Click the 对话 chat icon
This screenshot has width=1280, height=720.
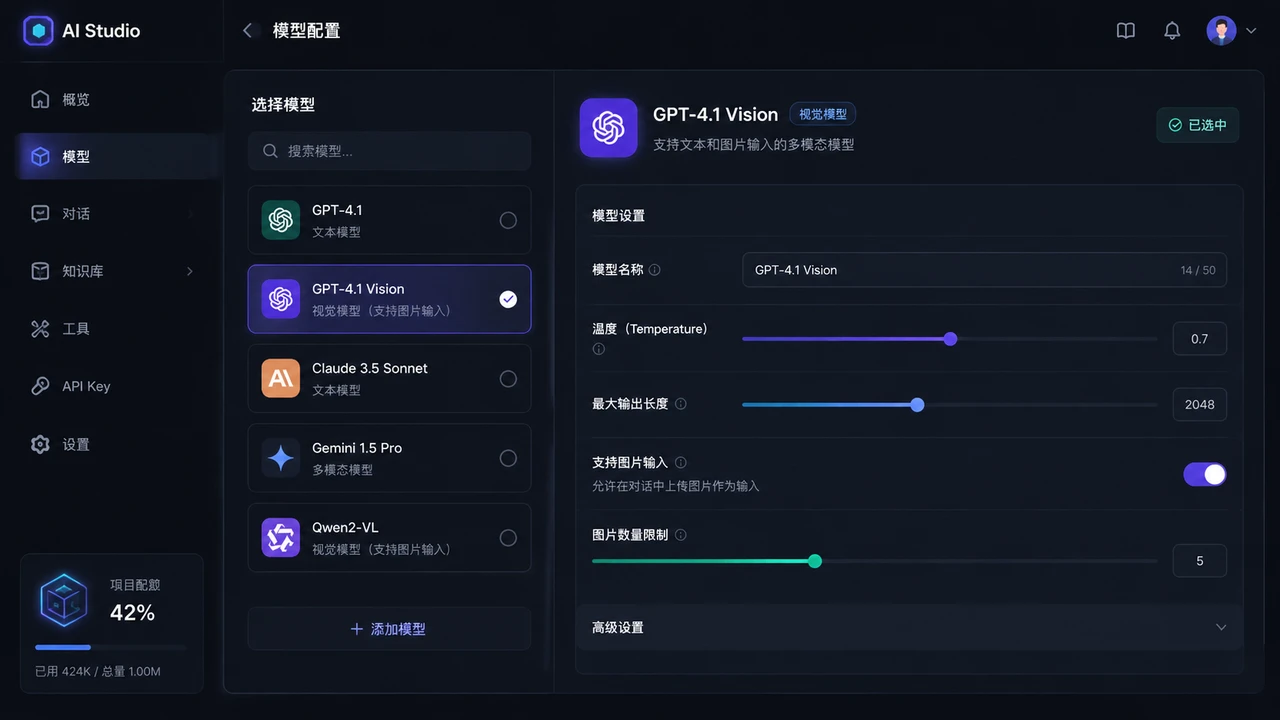(40, 213)
